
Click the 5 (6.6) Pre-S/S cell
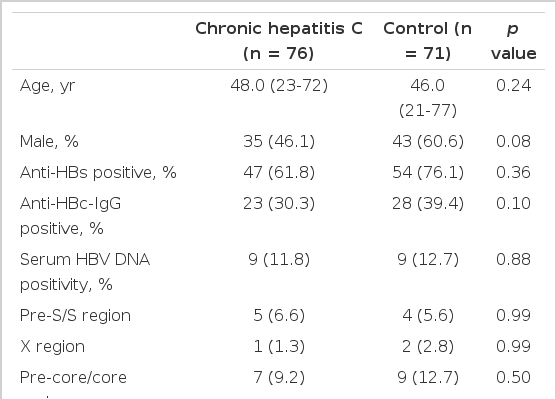pyautogui.click(x=279, y=315)
